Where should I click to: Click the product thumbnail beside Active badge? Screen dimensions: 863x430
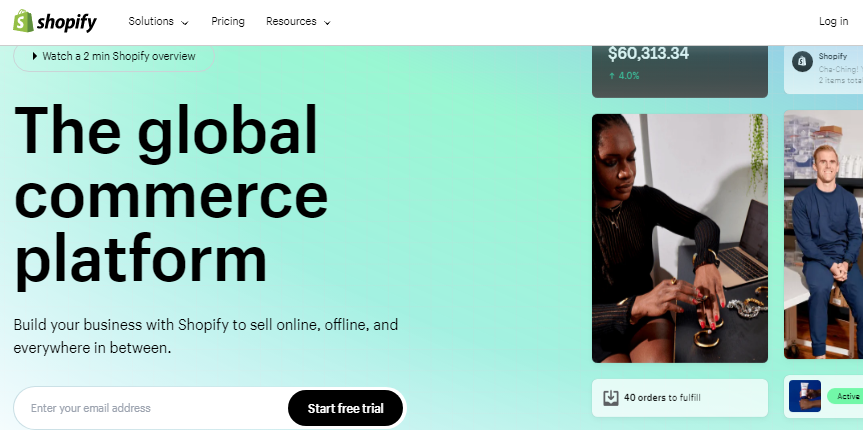tap(805, 396)
